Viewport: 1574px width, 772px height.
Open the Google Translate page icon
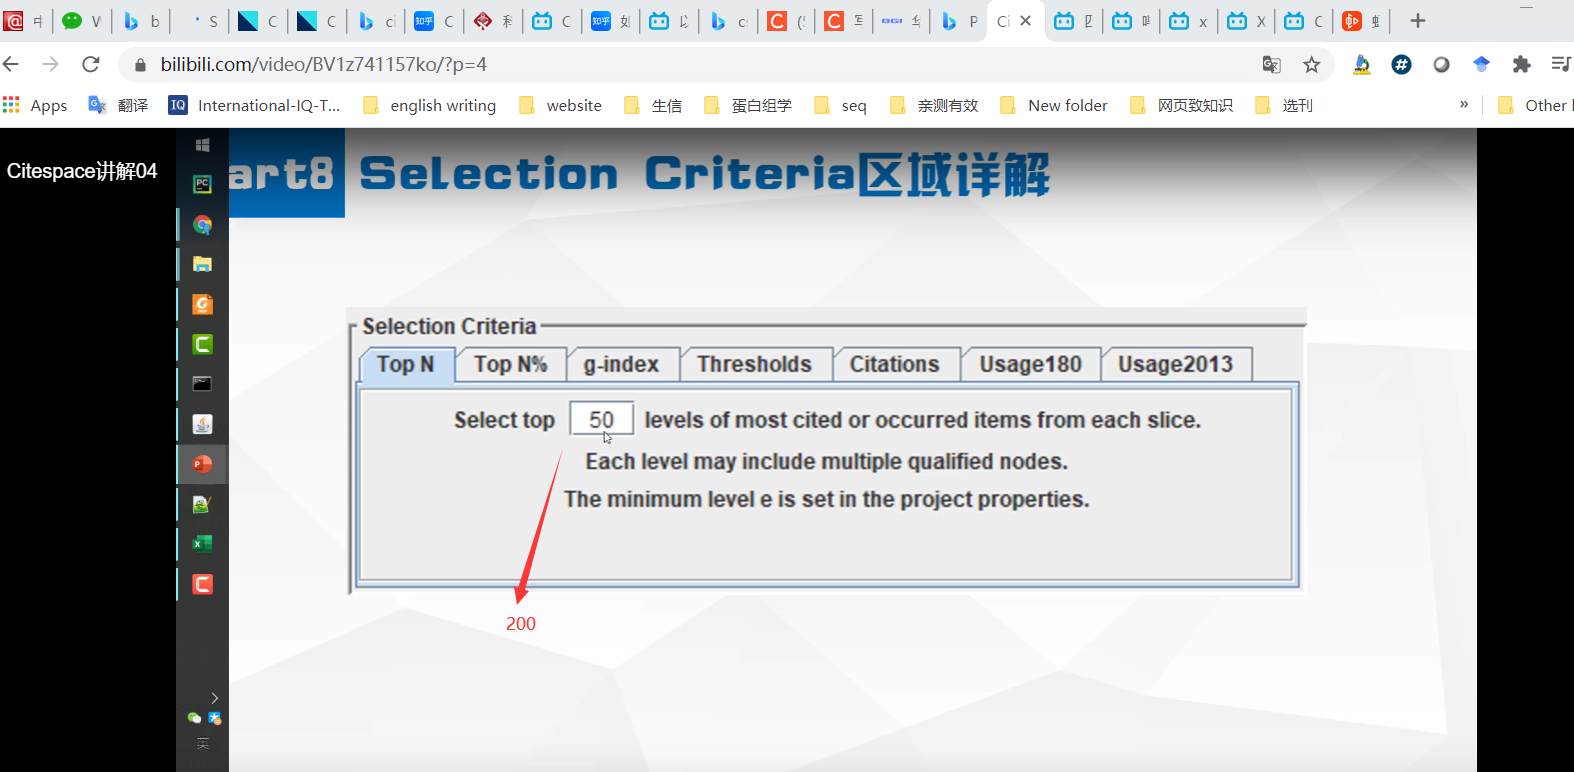1271,65
